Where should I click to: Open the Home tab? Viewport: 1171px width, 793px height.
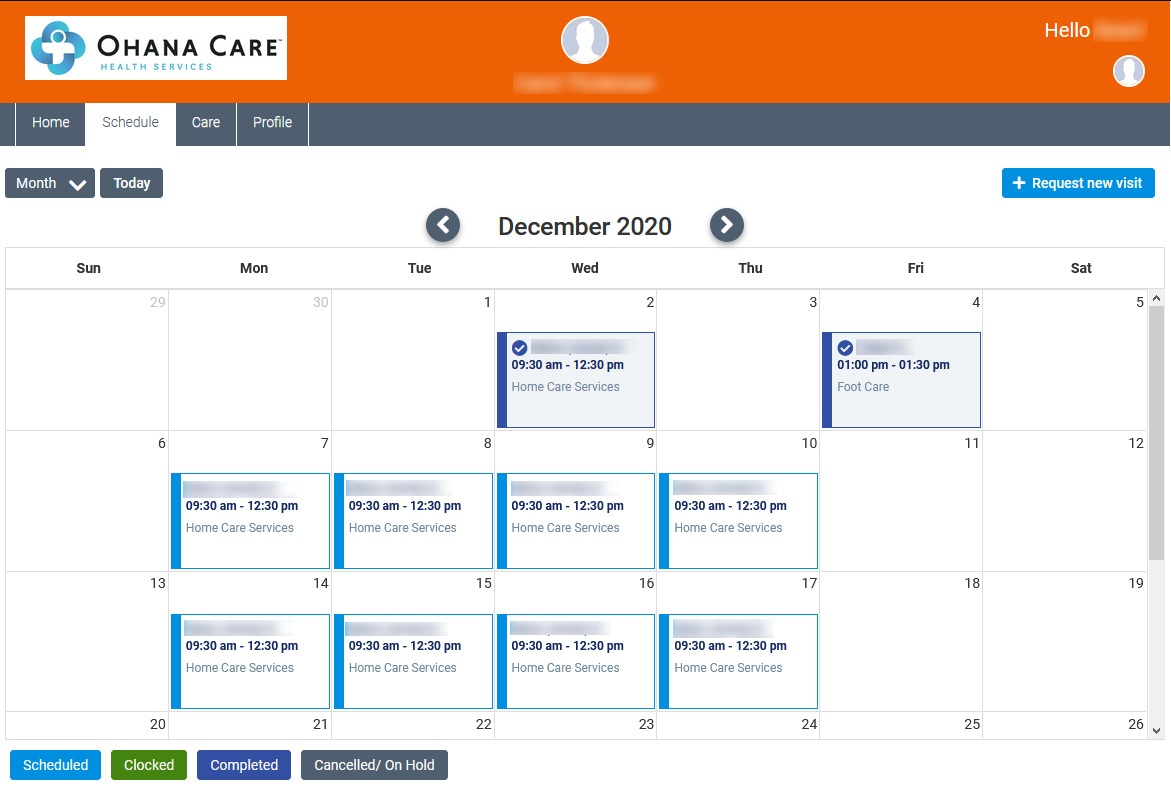tap(51, 123)
